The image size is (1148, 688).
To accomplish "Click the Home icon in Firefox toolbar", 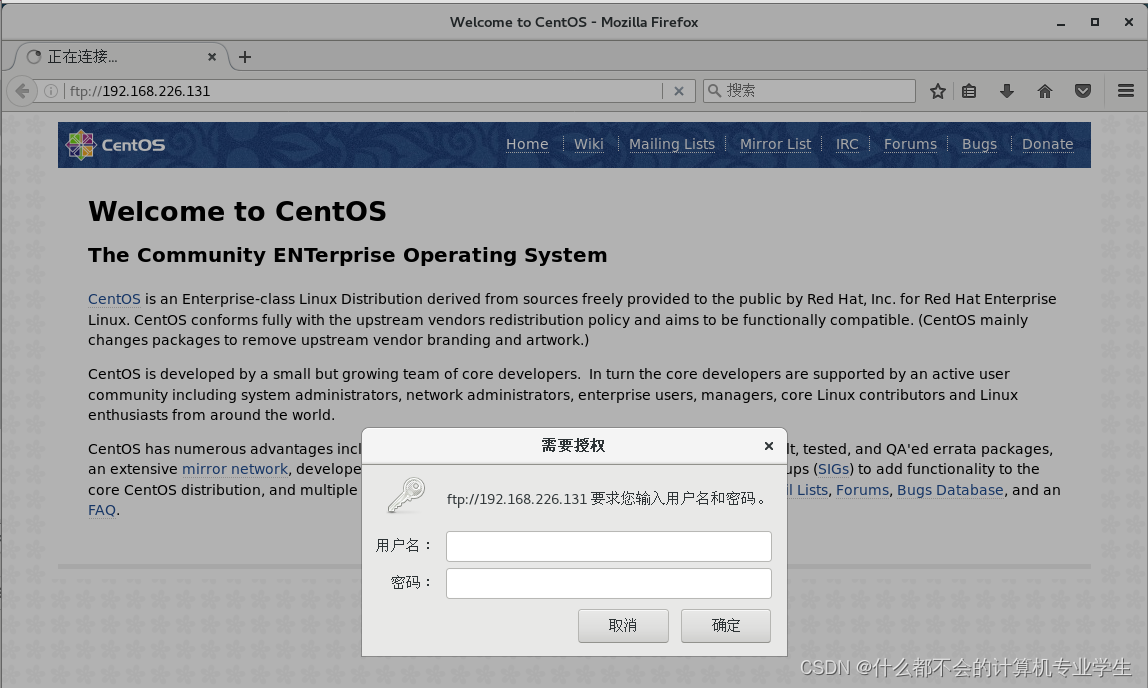I will tap(1044, 90).
